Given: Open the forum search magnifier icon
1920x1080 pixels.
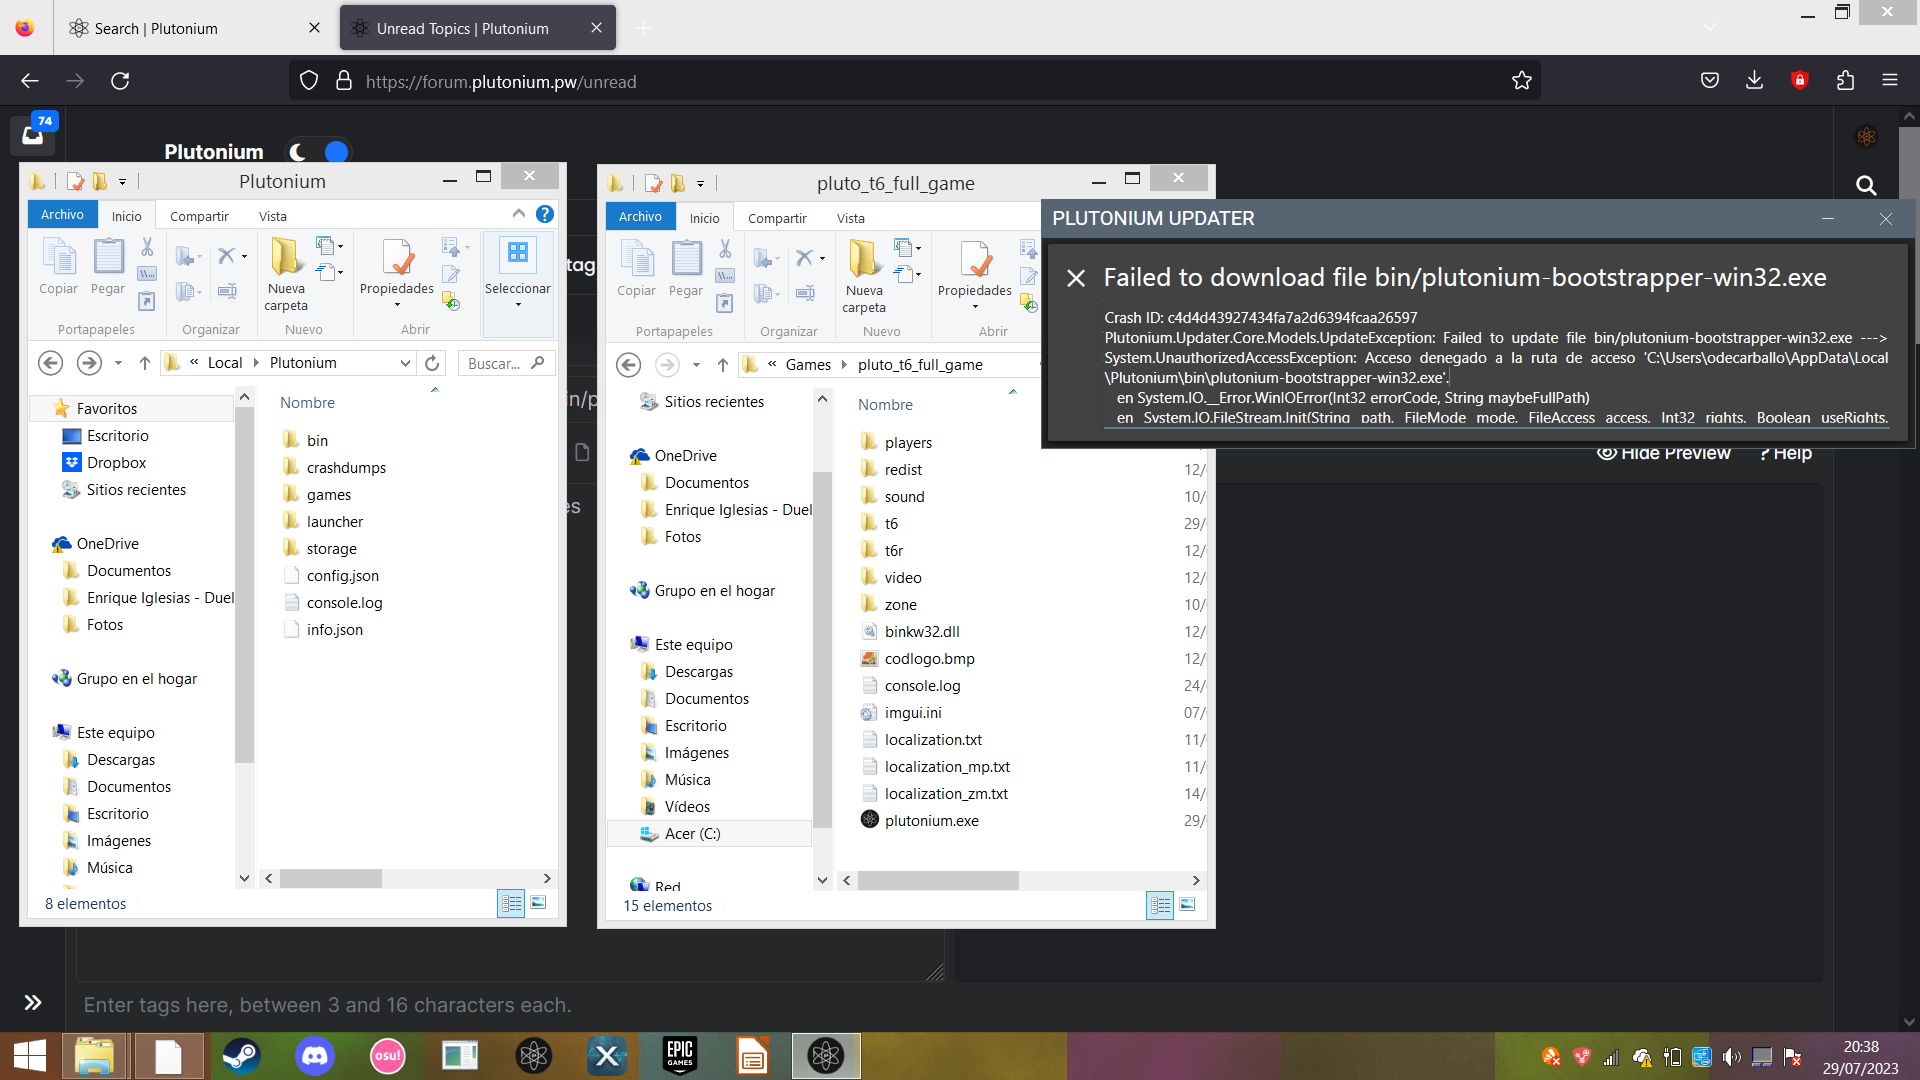Looking at the screenshot, I should click(x=1866, y=185).
